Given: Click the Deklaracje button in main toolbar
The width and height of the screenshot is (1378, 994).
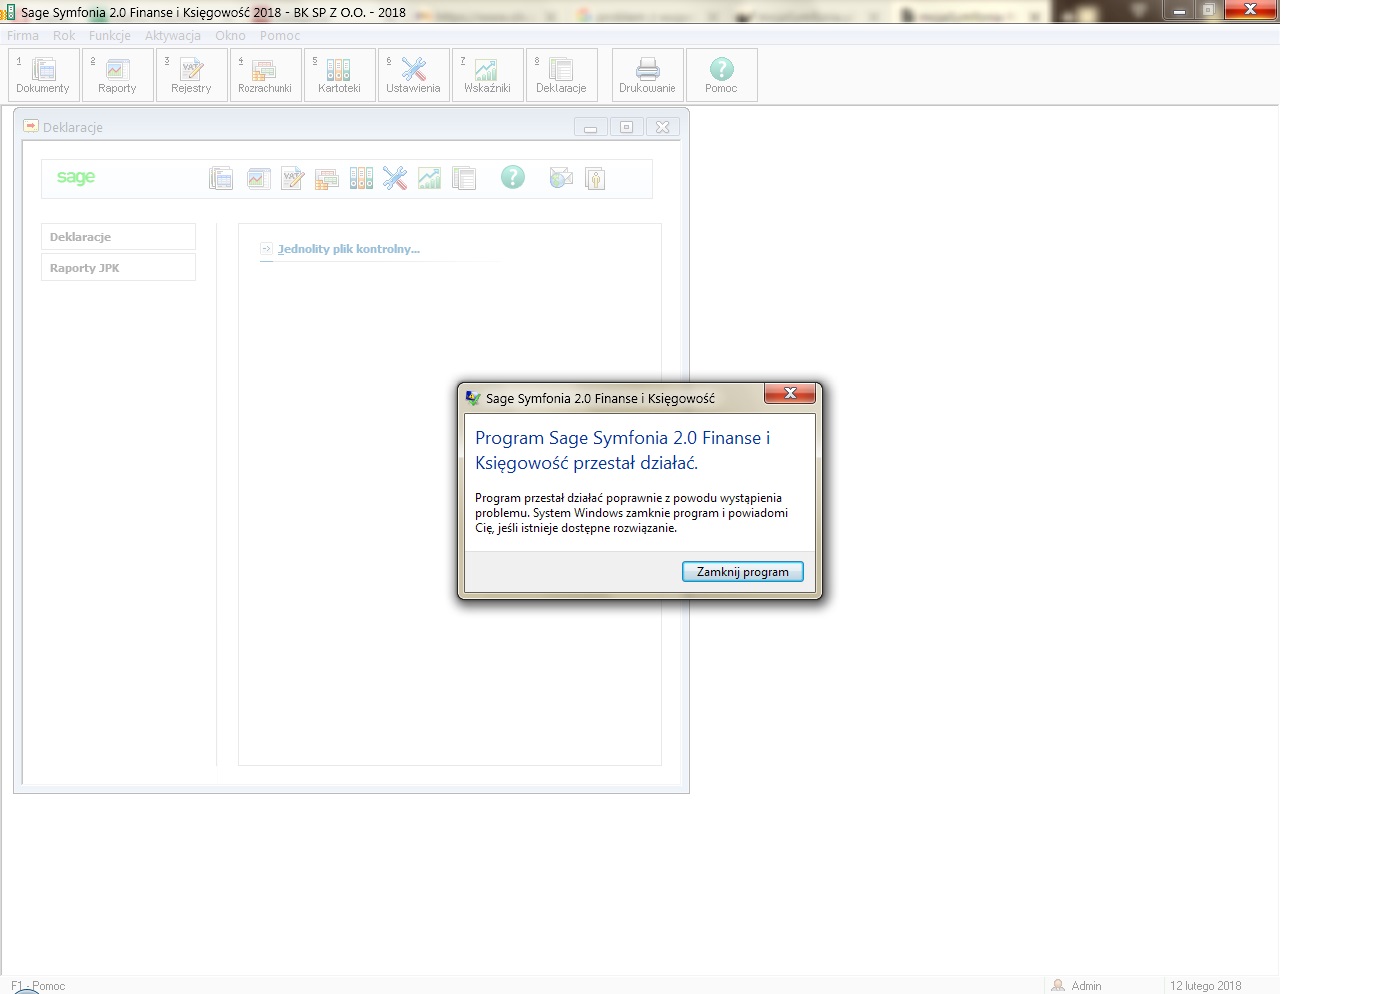Looking at the screenshot, I should coord(561,75).
